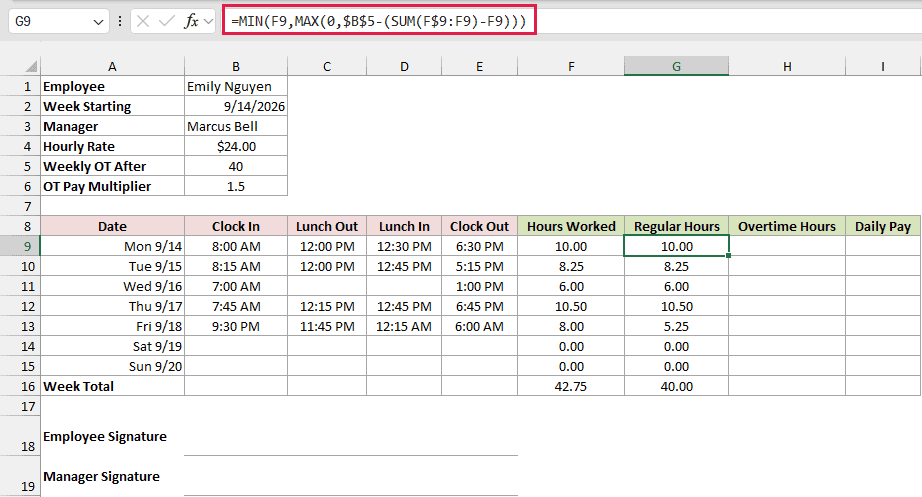The image size is (922, 497).
Task: Open the Name Box dropdown arrow
Action: coord(98,22)
